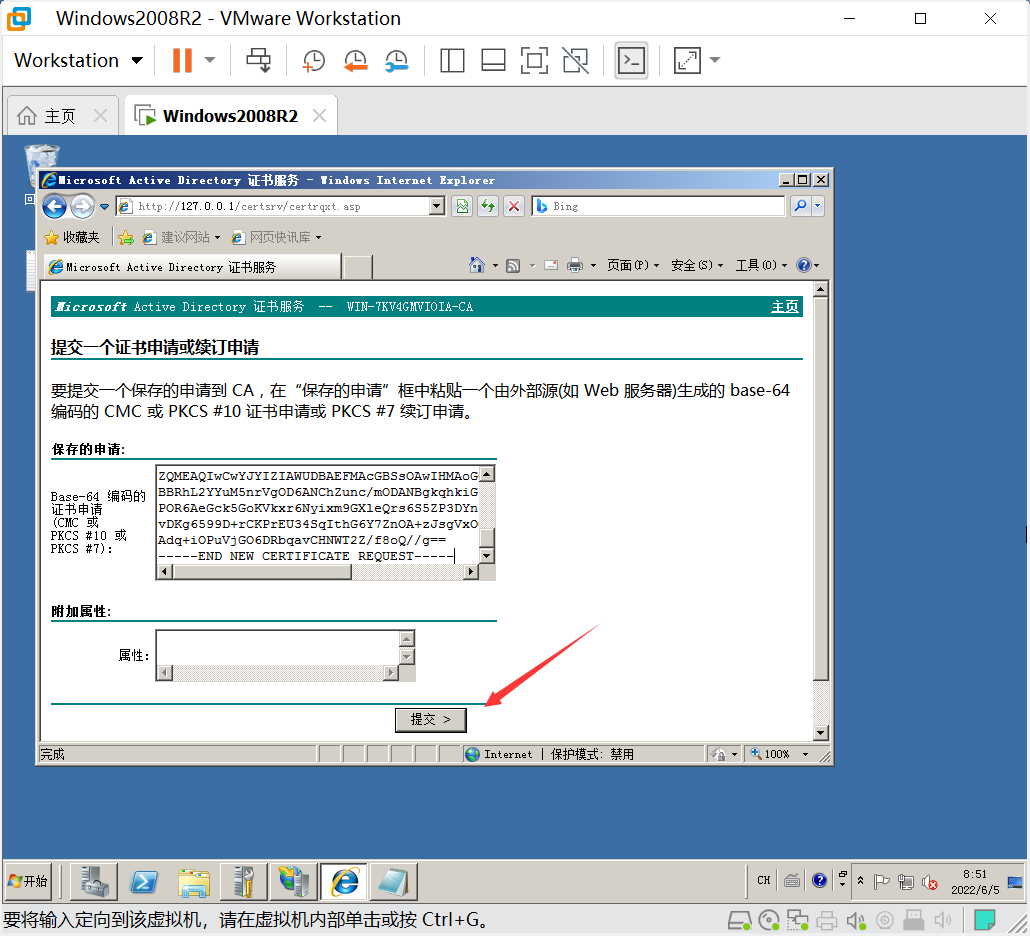
Task: Go back in Internet Explorer
Action: point(55,206)
